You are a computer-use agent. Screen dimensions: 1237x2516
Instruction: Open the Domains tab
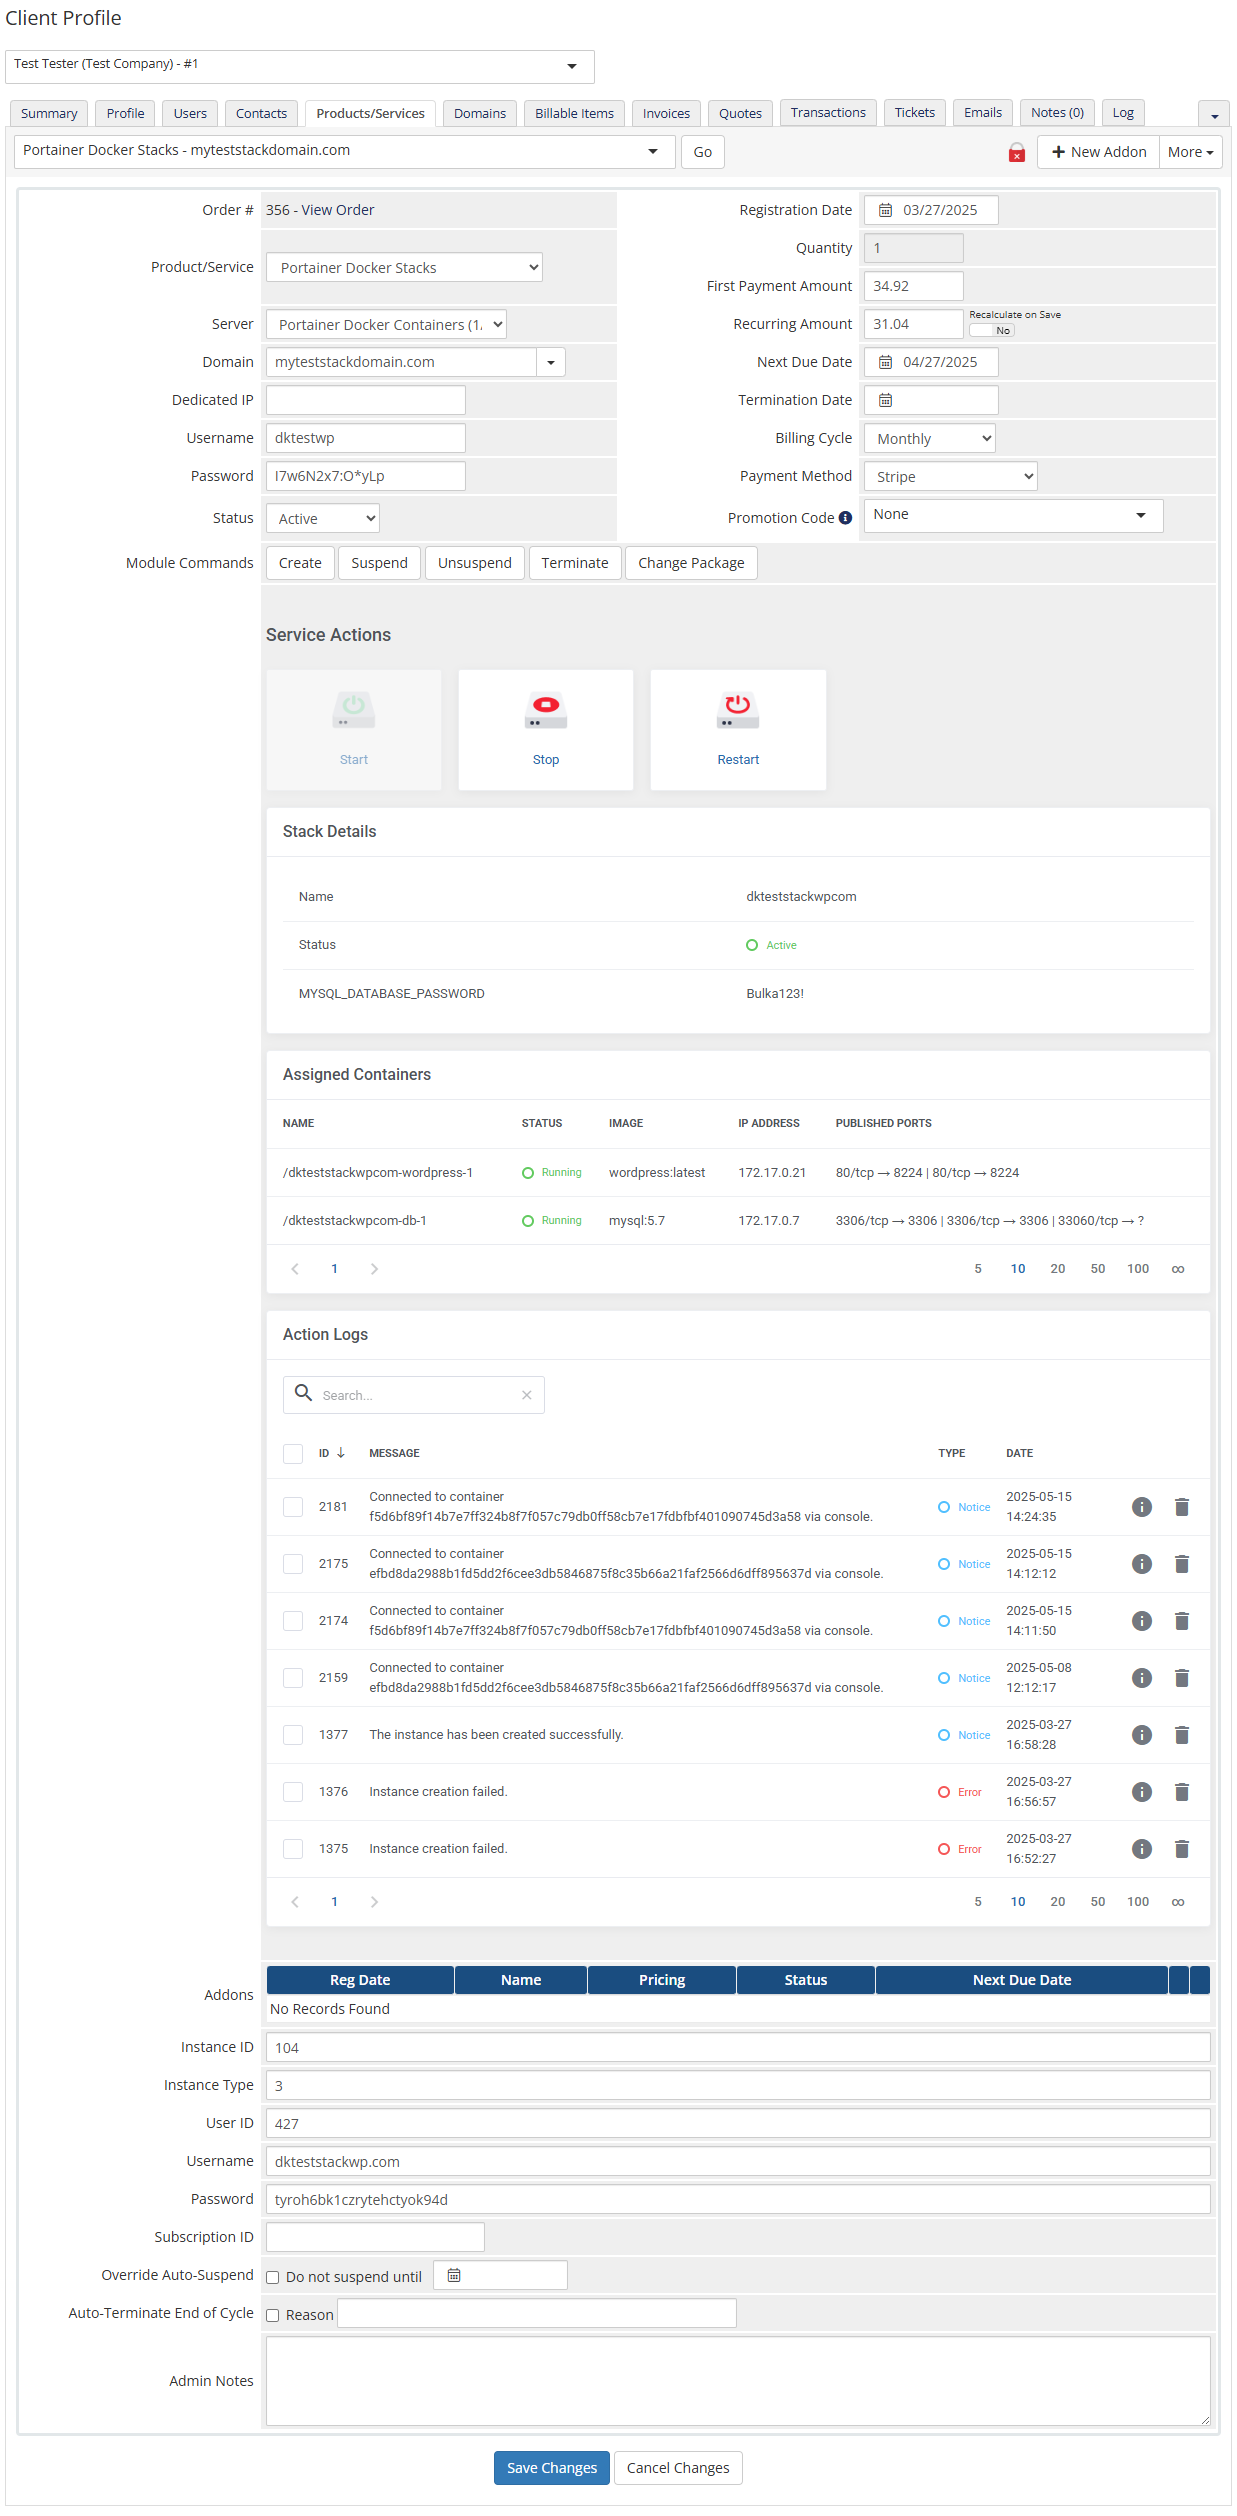(480, 113)
